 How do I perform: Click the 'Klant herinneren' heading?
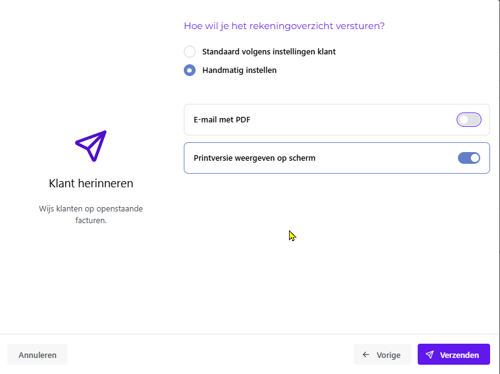click(91, 183)
